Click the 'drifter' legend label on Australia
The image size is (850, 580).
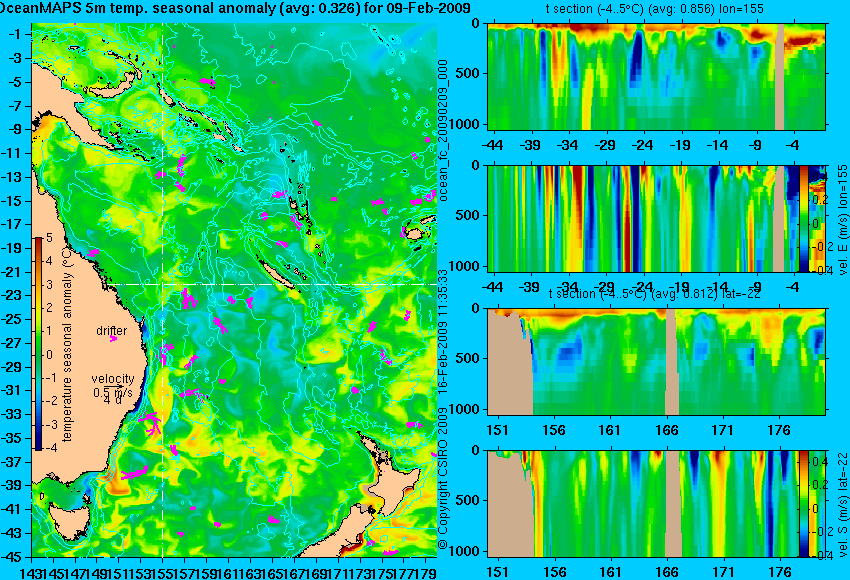112,331
